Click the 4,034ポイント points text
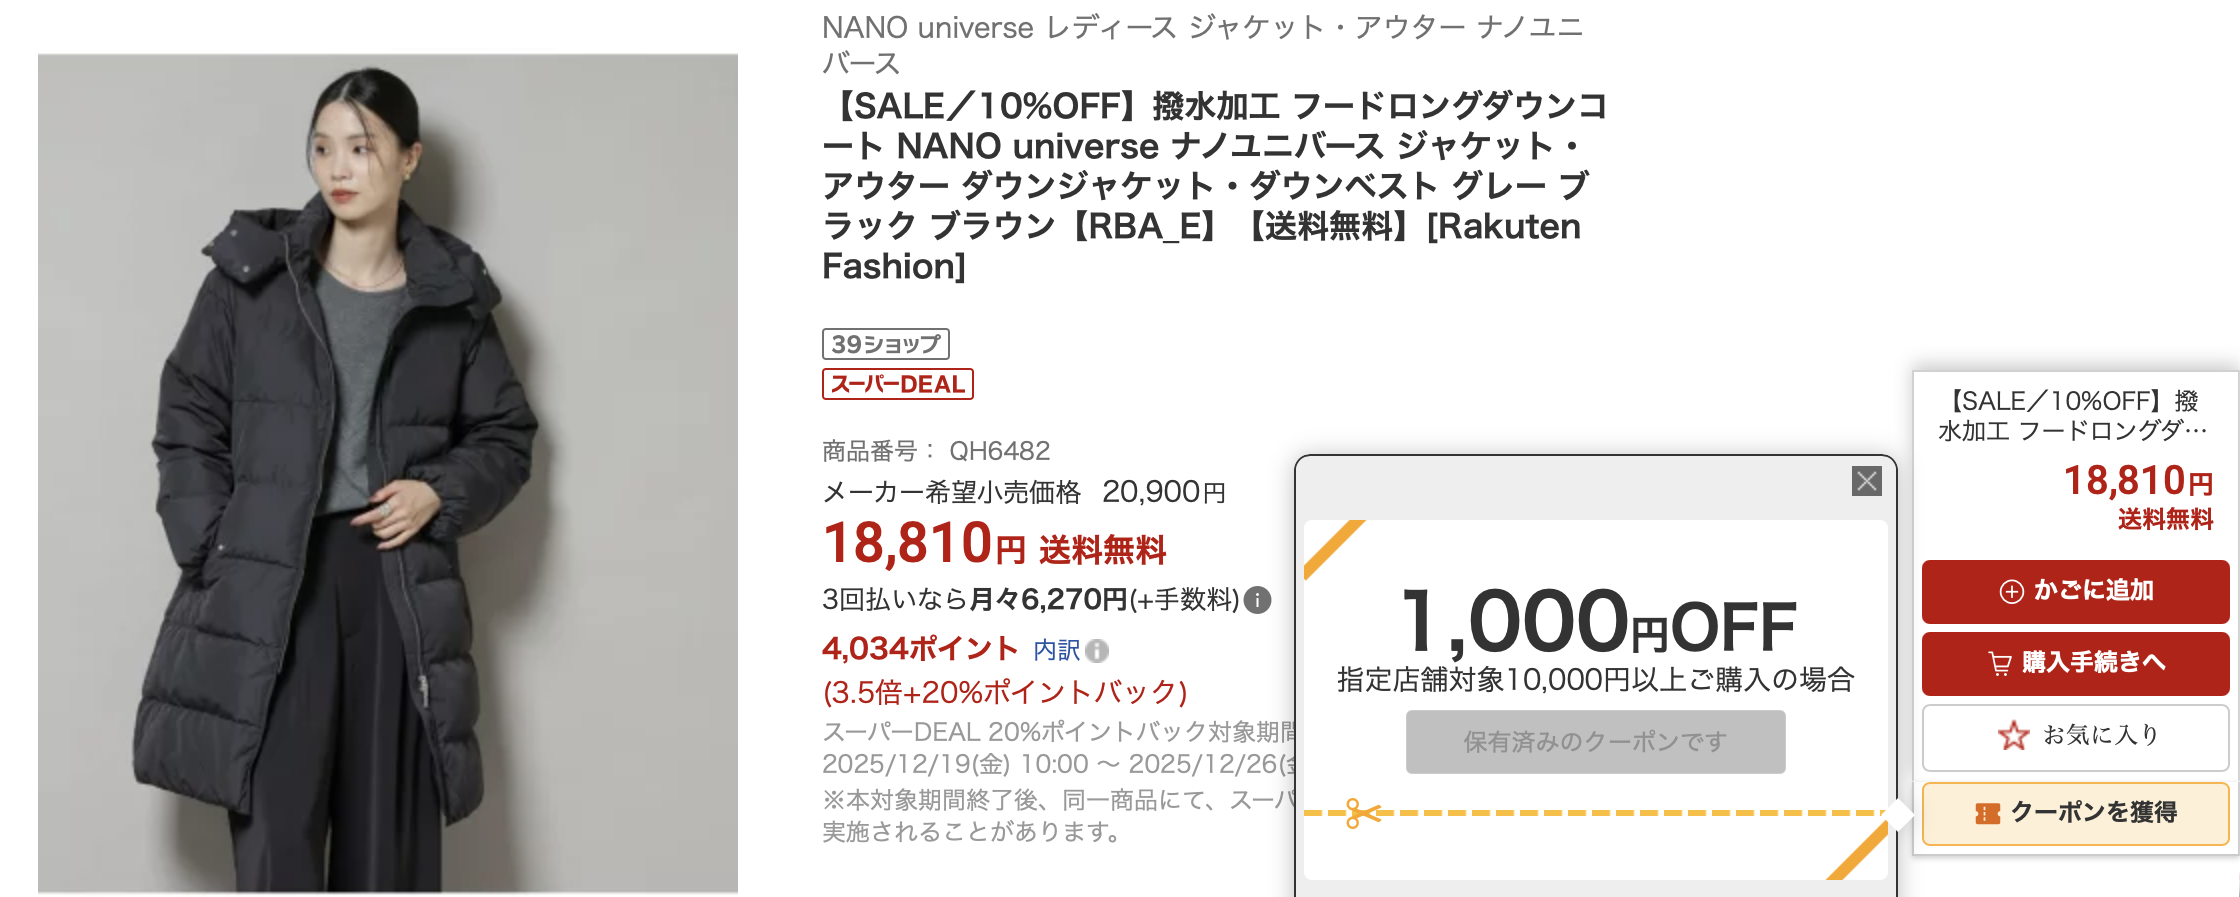 pyautogui.click(x=919, y=649)
